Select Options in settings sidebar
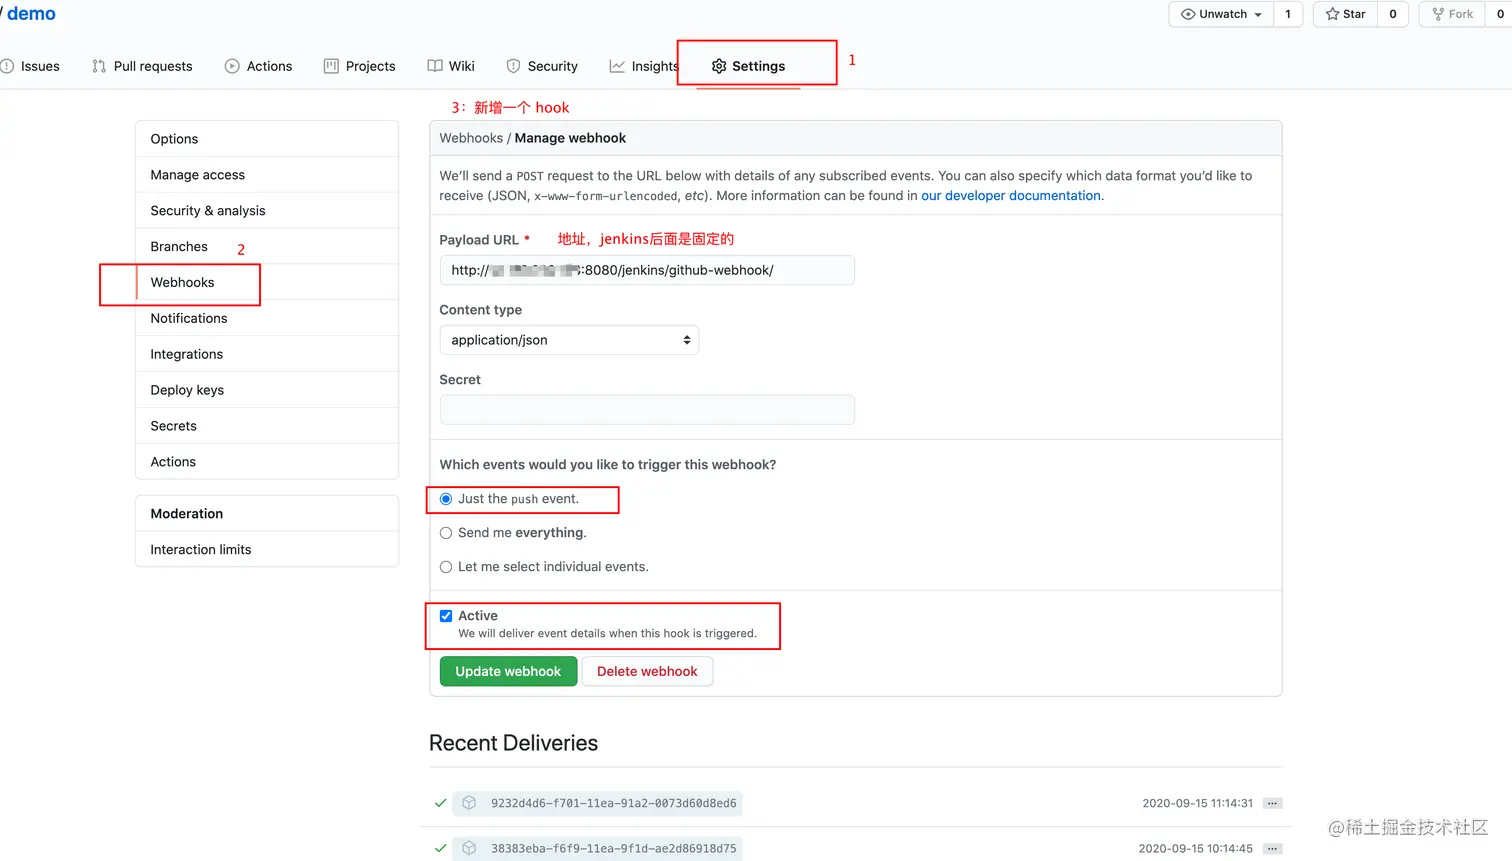Viewport: 1512px width, 861px height. coord(267,139)
